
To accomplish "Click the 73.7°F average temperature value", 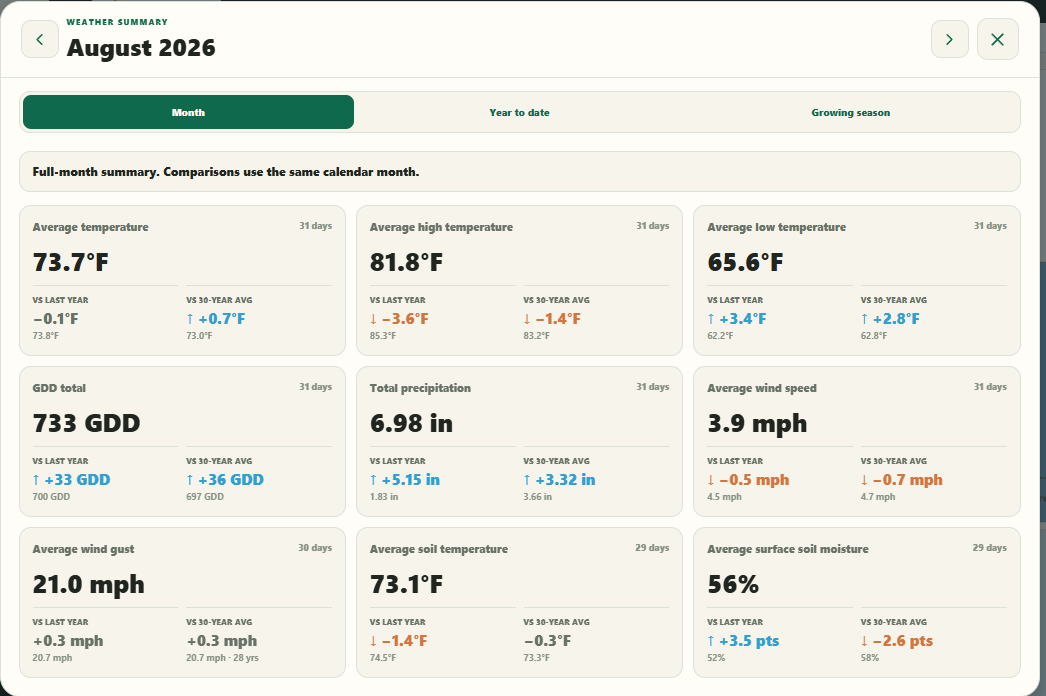I will point(70,262).
